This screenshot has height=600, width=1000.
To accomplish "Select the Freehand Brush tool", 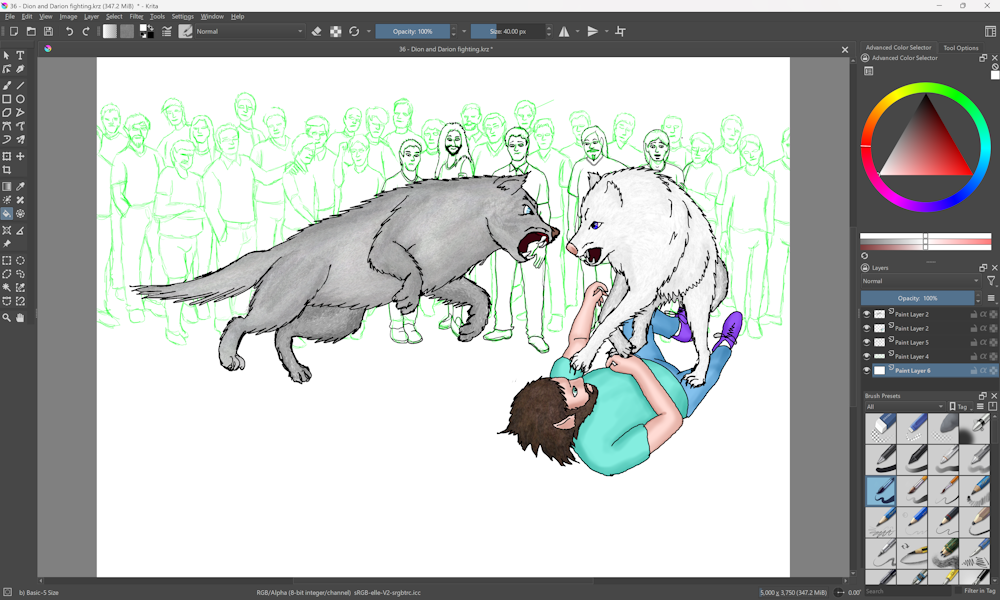I will pos(7,85).
